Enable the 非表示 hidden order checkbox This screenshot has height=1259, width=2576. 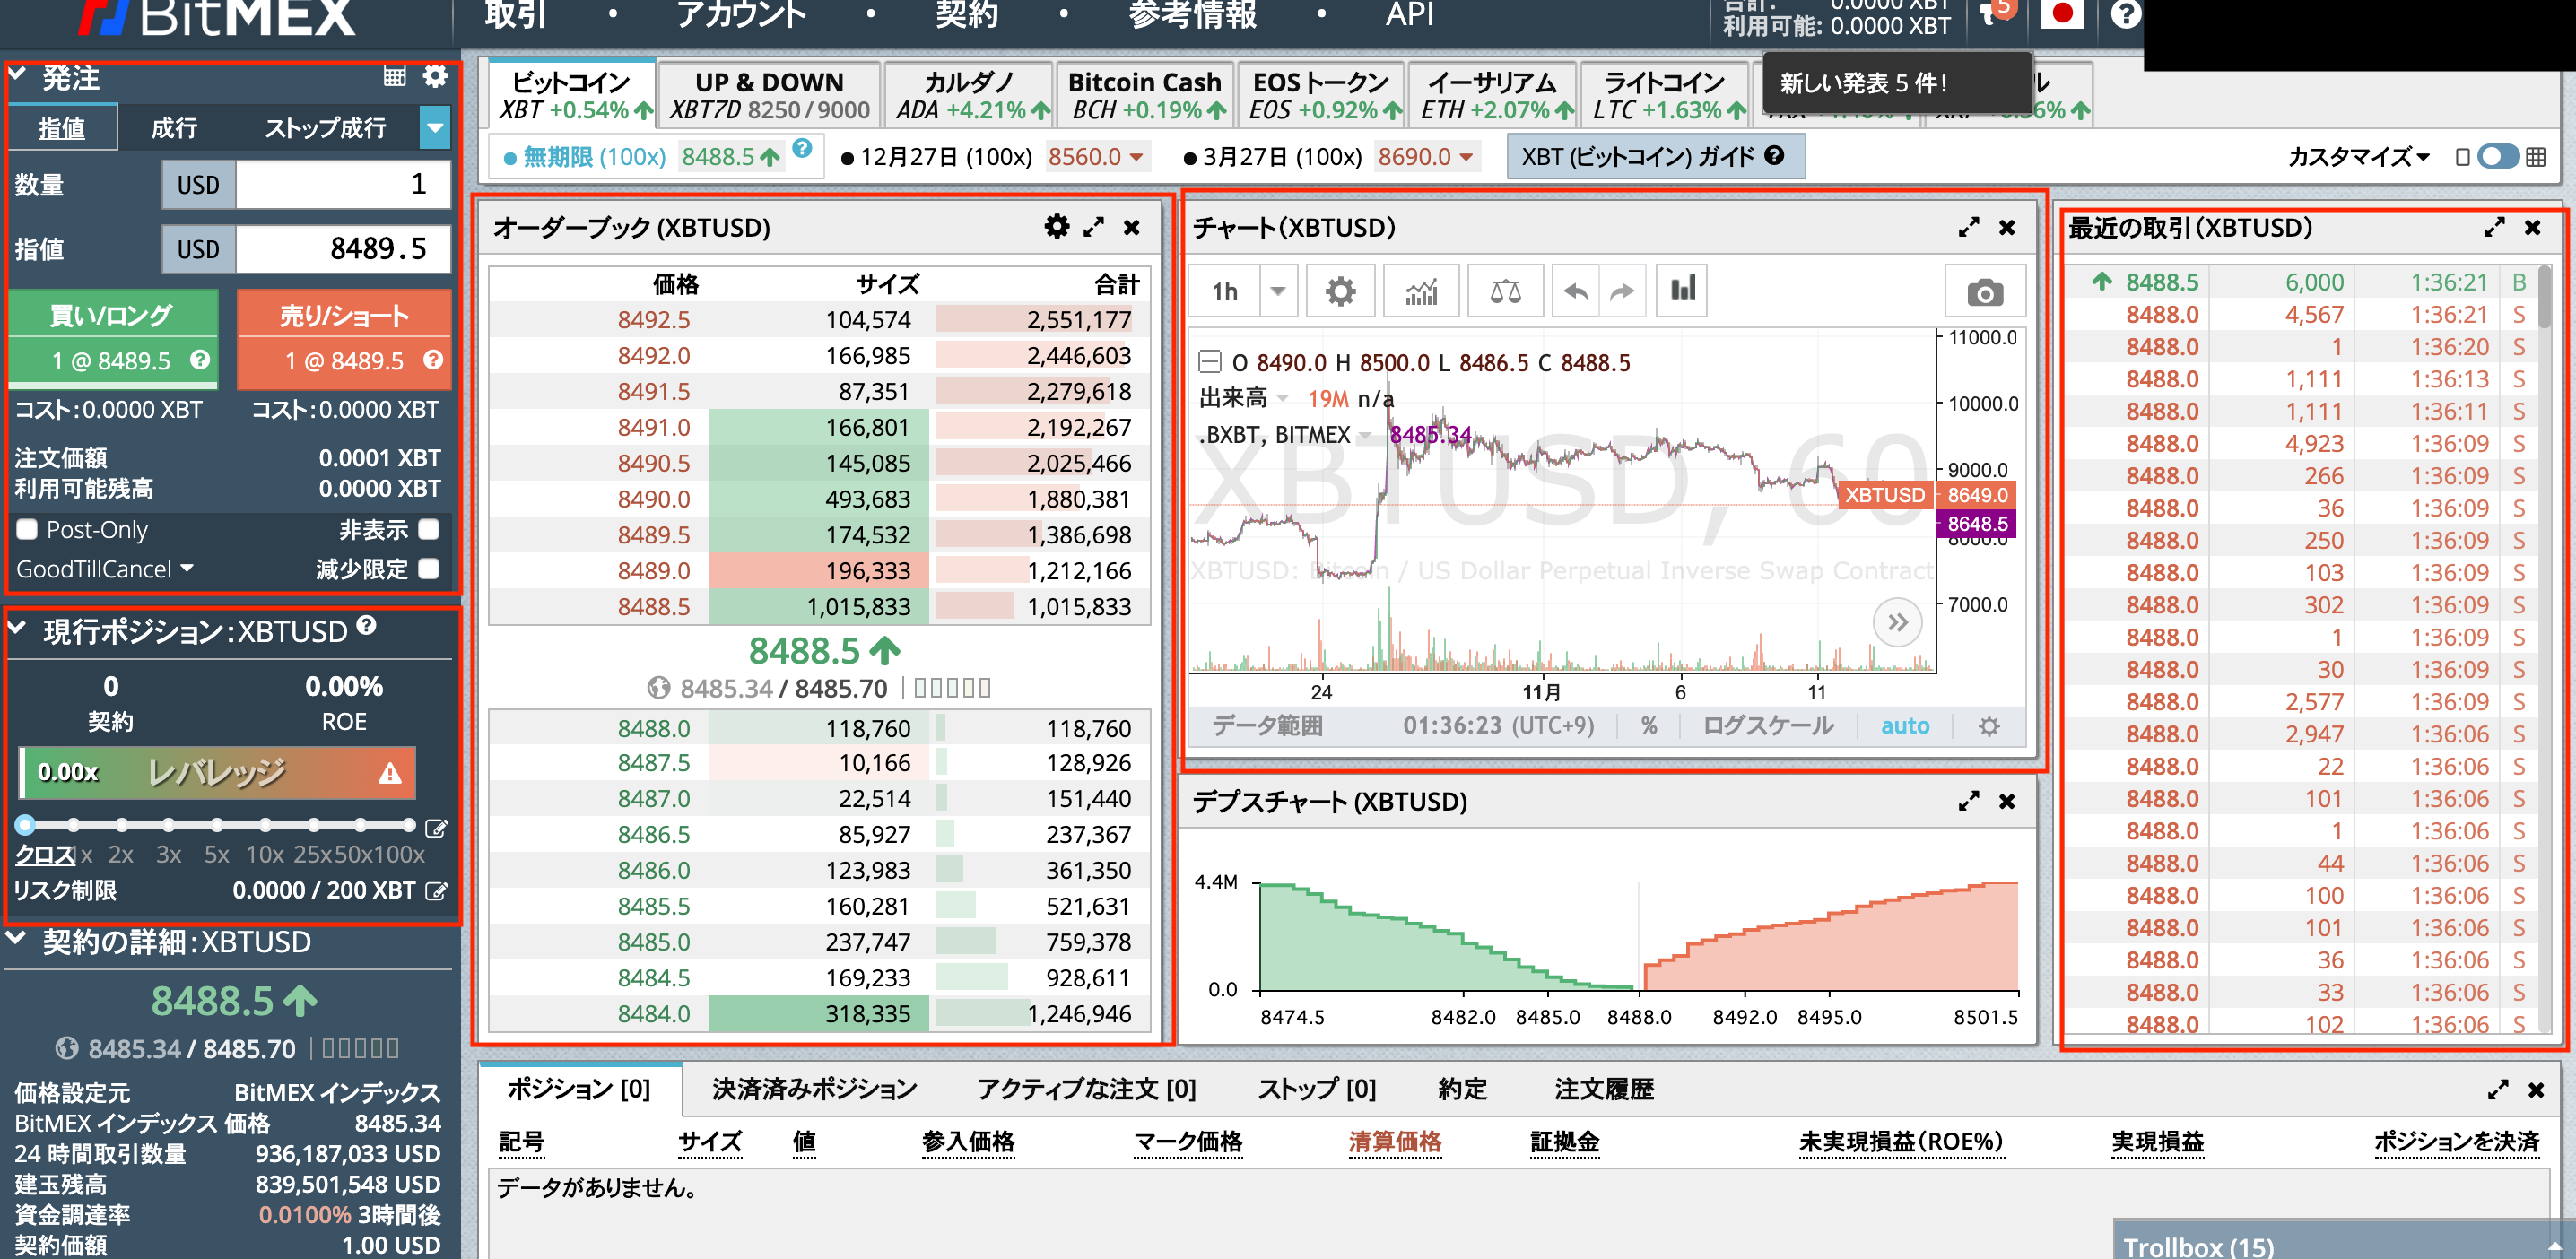click(x=429, y=528)
